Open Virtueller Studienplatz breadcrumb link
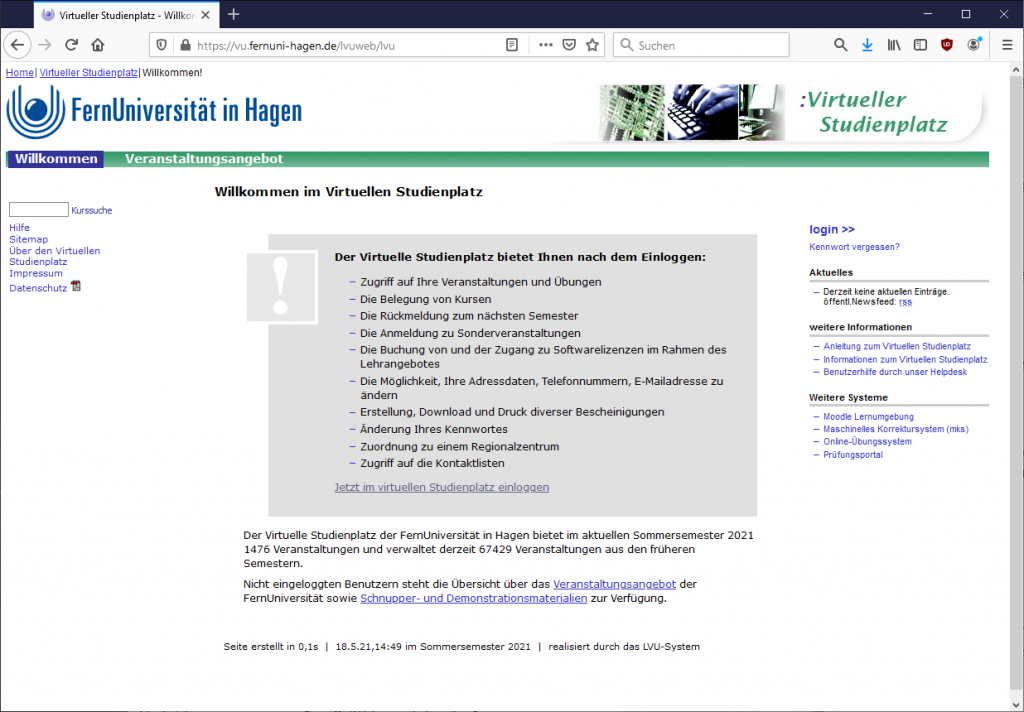Screen dimensions: 1024x712 (89, 73)
